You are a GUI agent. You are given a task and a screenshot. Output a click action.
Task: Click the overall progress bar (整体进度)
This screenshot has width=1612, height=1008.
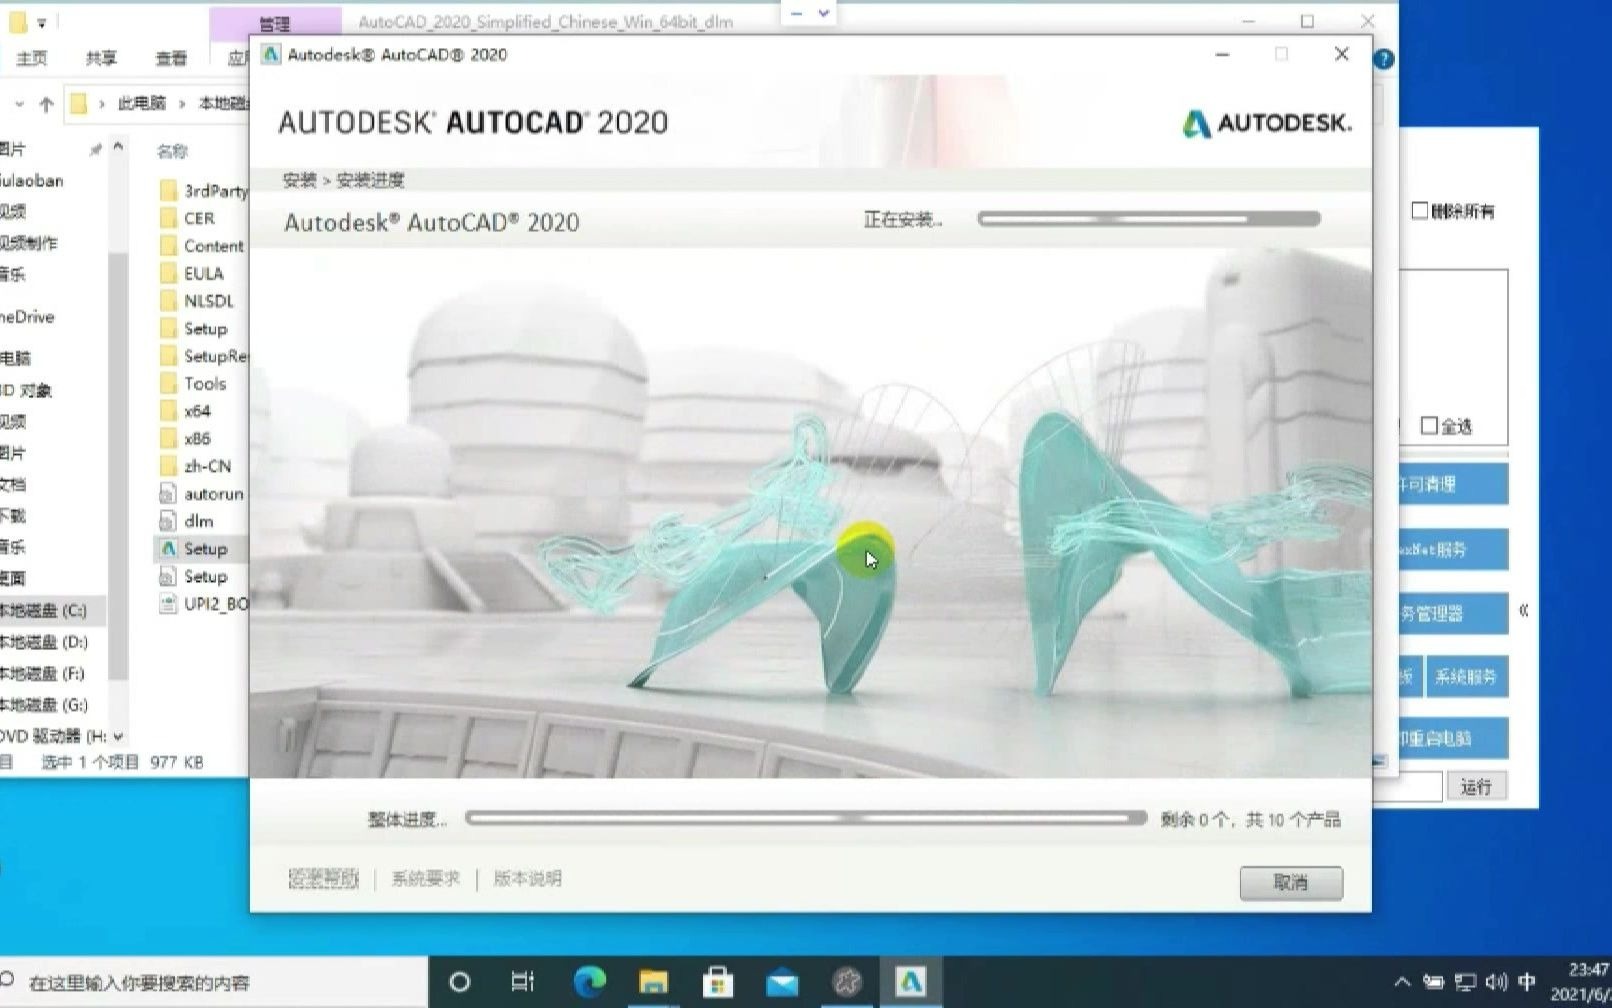(x=806, y=818)
